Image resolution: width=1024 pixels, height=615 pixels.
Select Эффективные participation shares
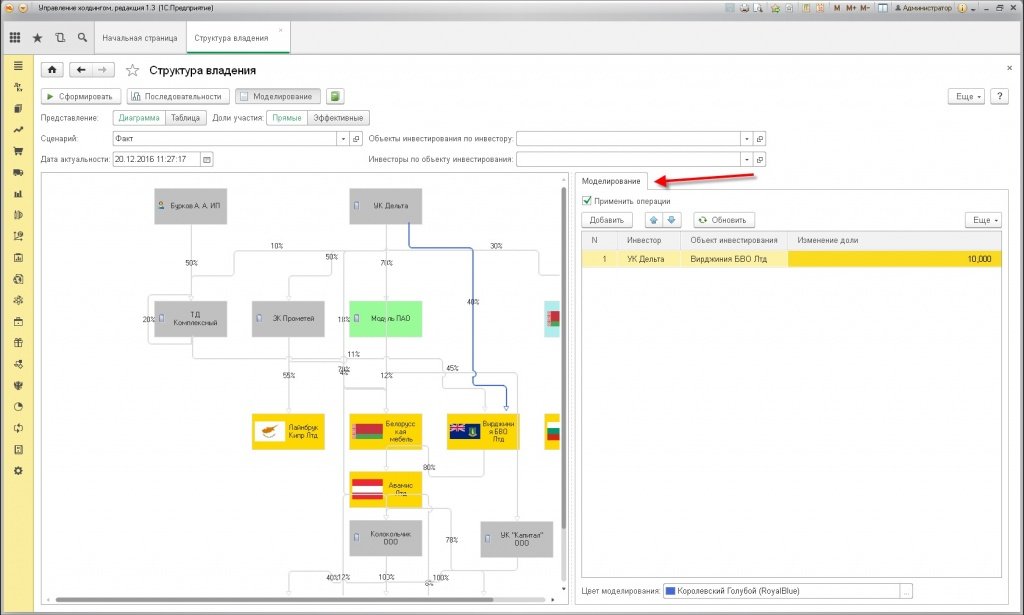click(338, 118)
